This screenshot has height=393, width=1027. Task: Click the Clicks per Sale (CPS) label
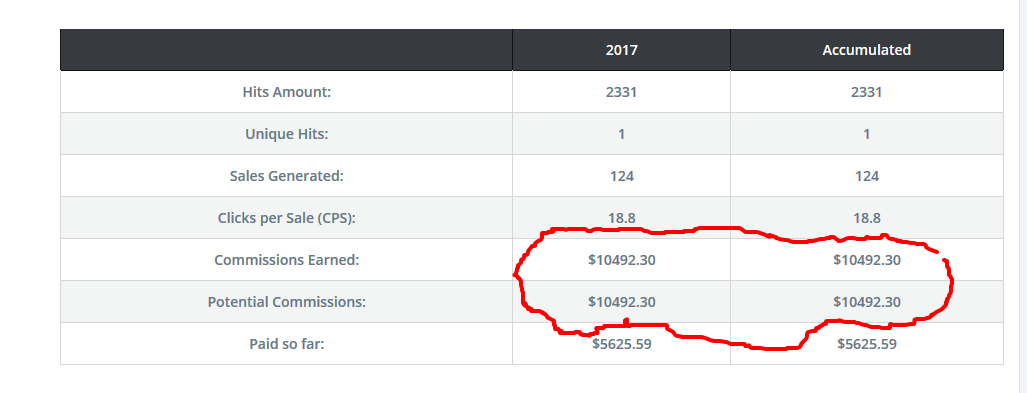[287, 217]
